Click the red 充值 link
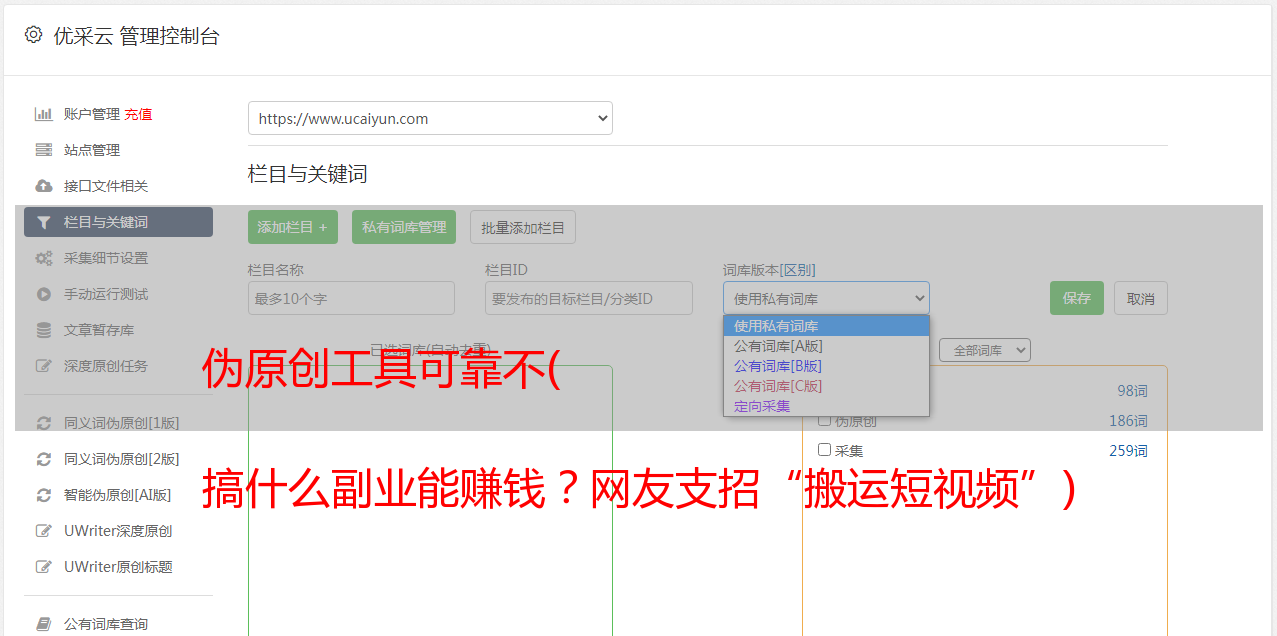The image size is (1277, 636). coord(138,114)
